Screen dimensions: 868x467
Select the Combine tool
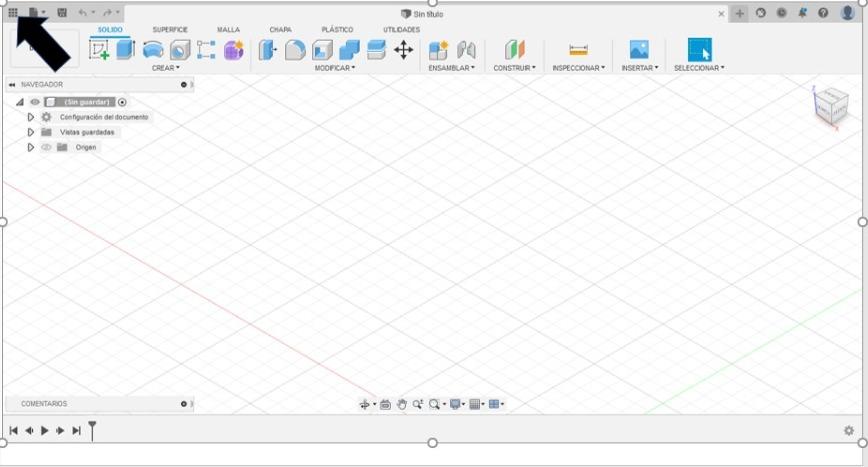(x=349, y=50)
